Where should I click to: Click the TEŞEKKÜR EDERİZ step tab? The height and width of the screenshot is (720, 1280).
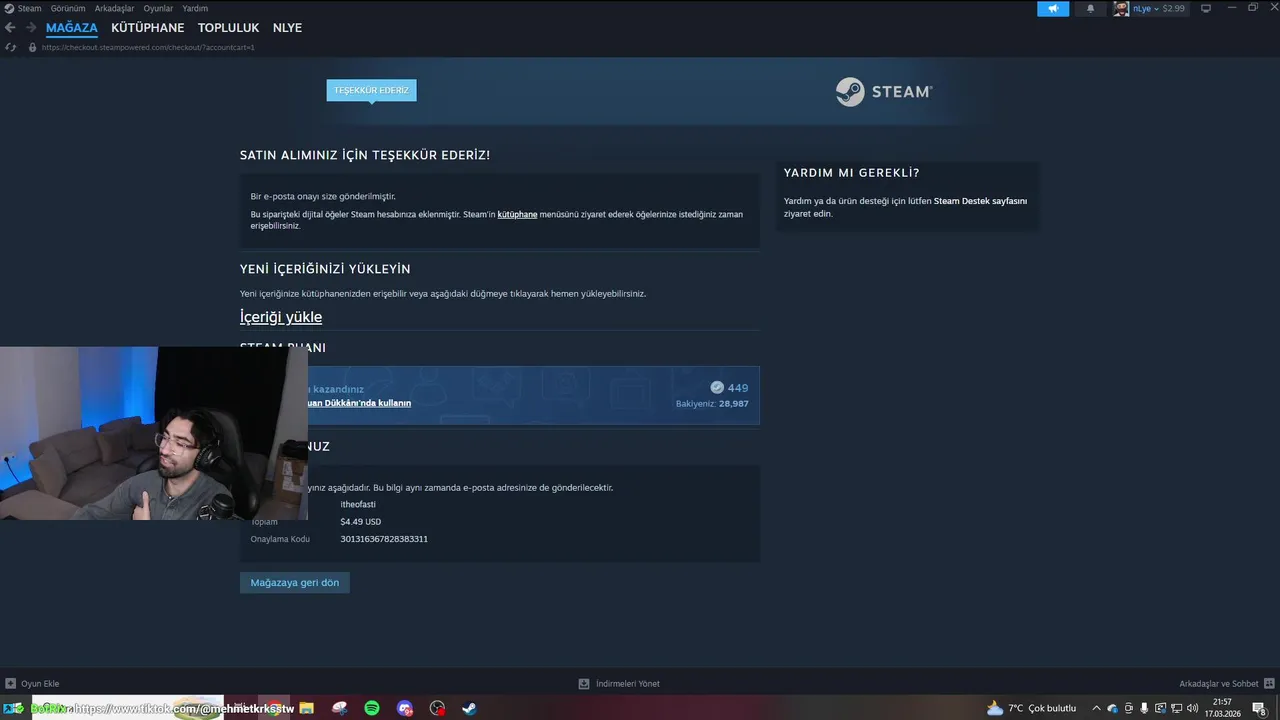371,90
